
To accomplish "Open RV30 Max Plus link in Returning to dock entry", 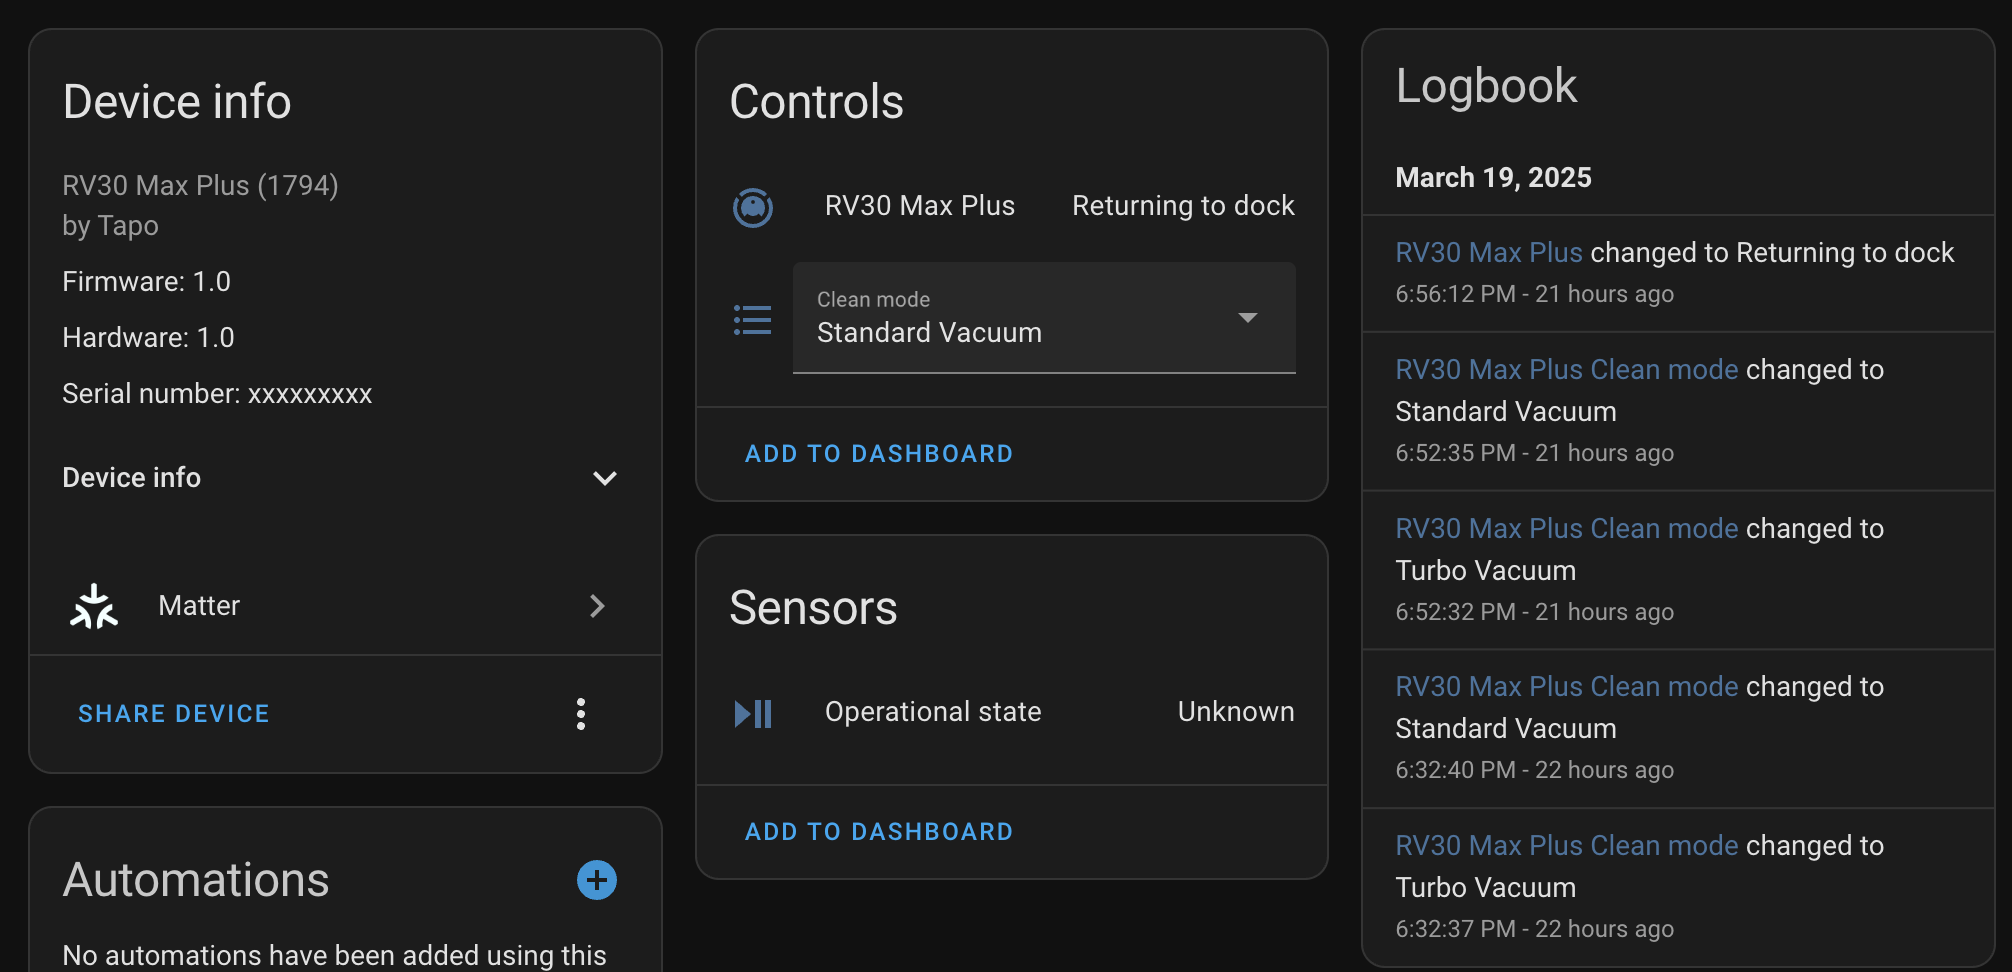I will (1489, 252).
